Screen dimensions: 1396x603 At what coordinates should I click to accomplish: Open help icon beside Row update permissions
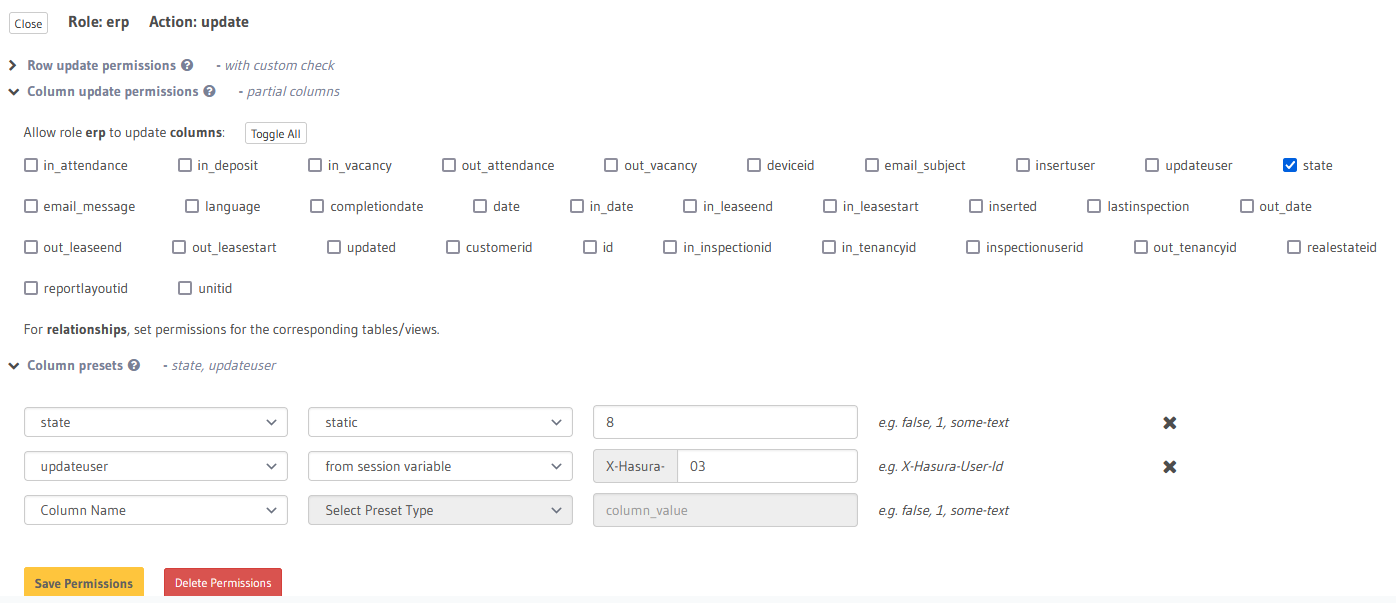pos(186,65)
